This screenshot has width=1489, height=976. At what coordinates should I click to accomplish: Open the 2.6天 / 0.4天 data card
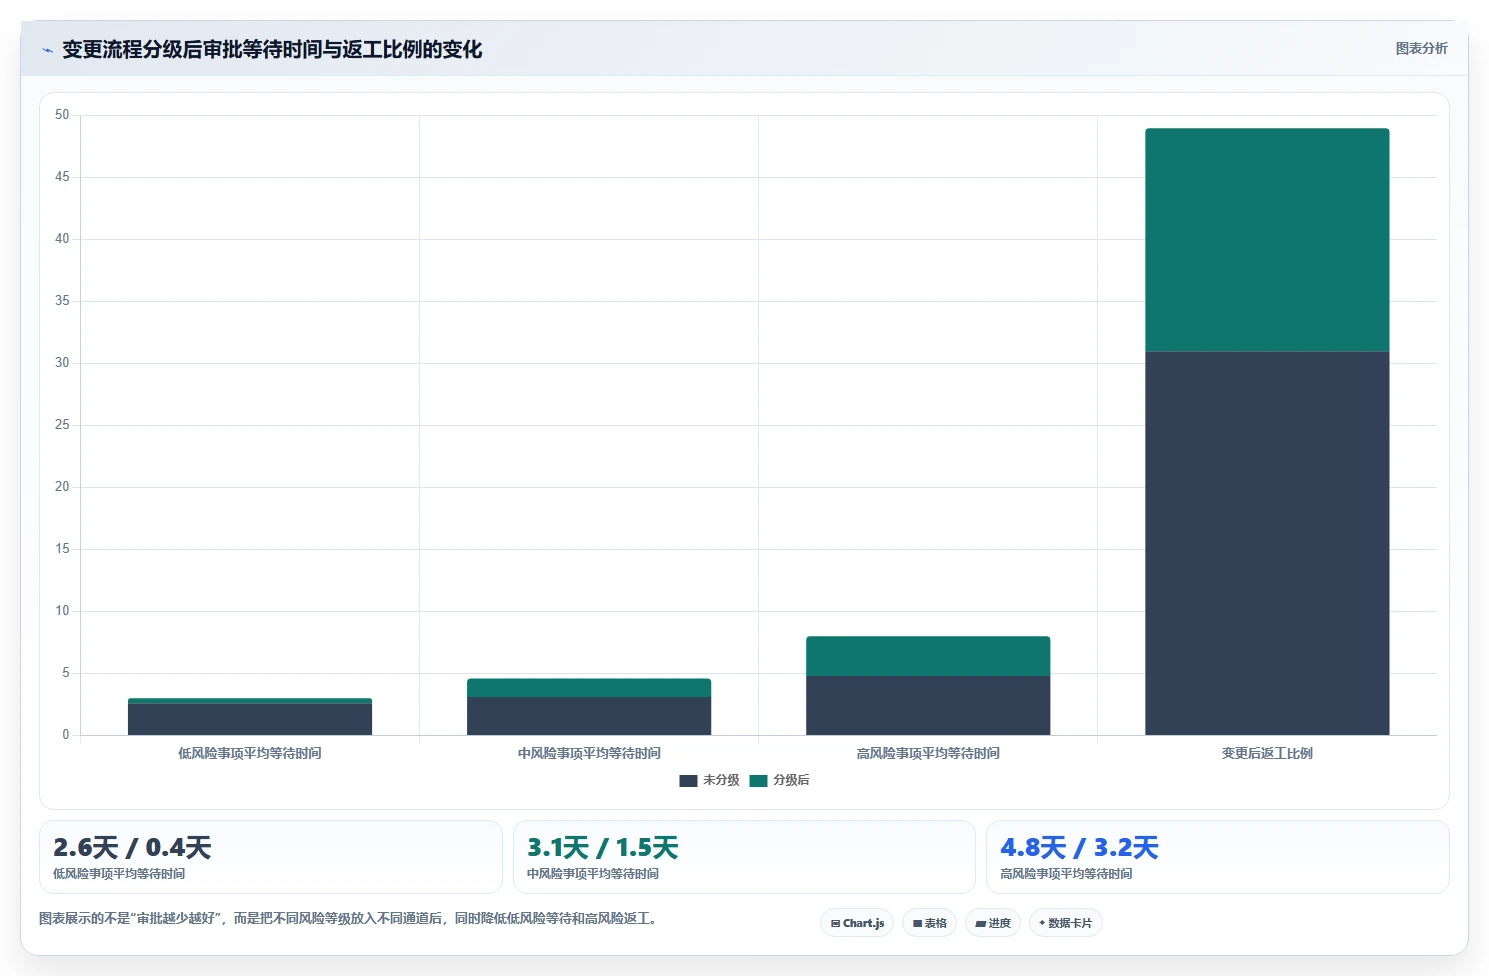pyautogui.click(x=270, y=857)
